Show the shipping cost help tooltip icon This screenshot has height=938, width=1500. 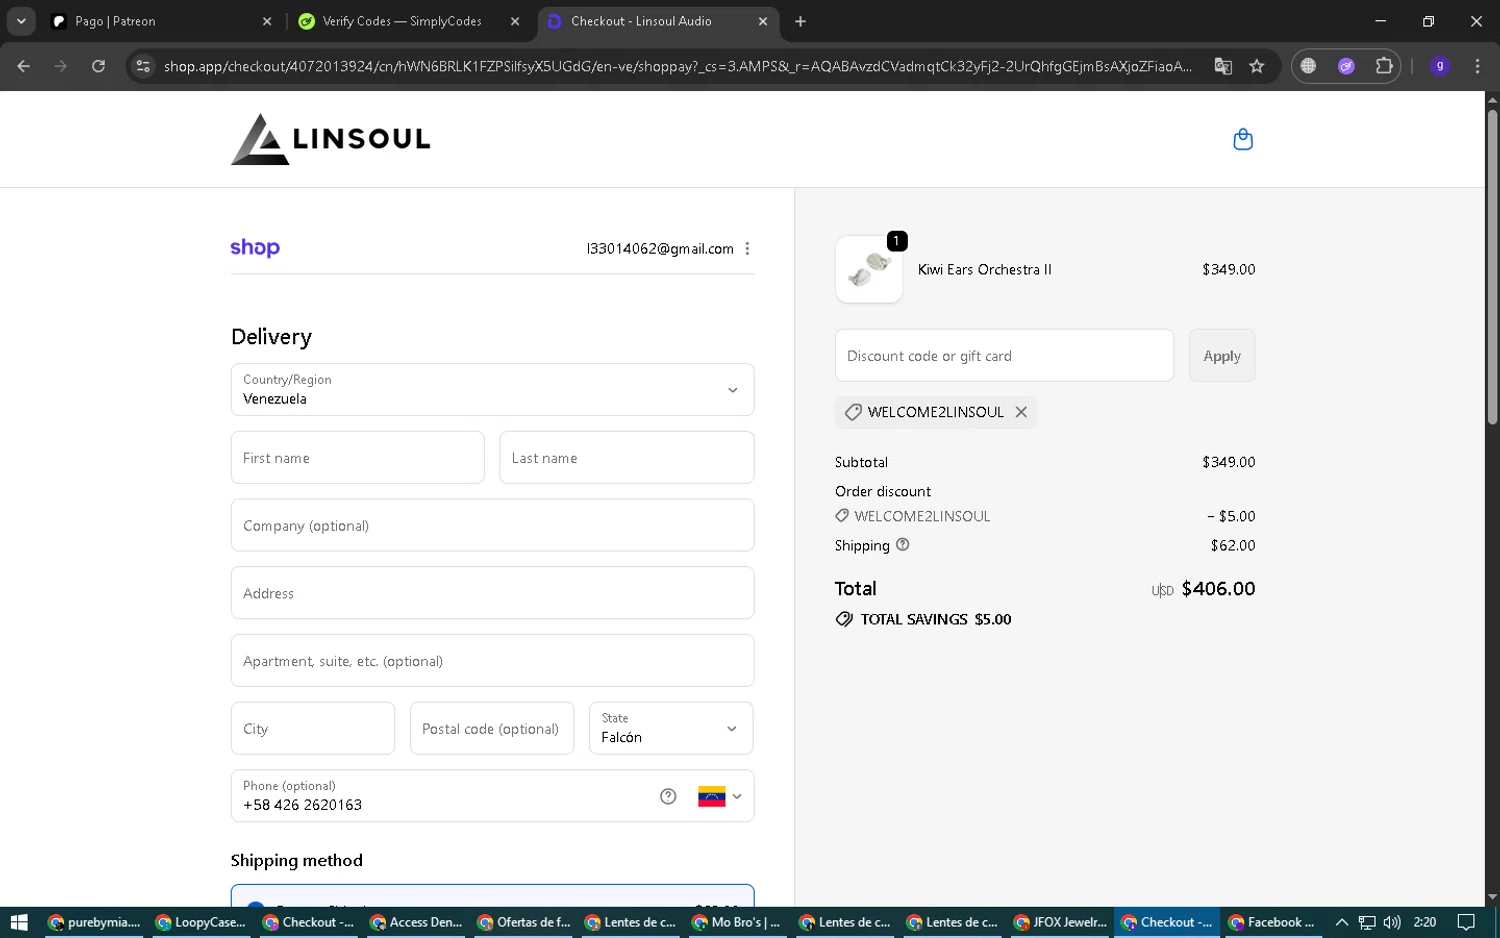coord(903,545)
